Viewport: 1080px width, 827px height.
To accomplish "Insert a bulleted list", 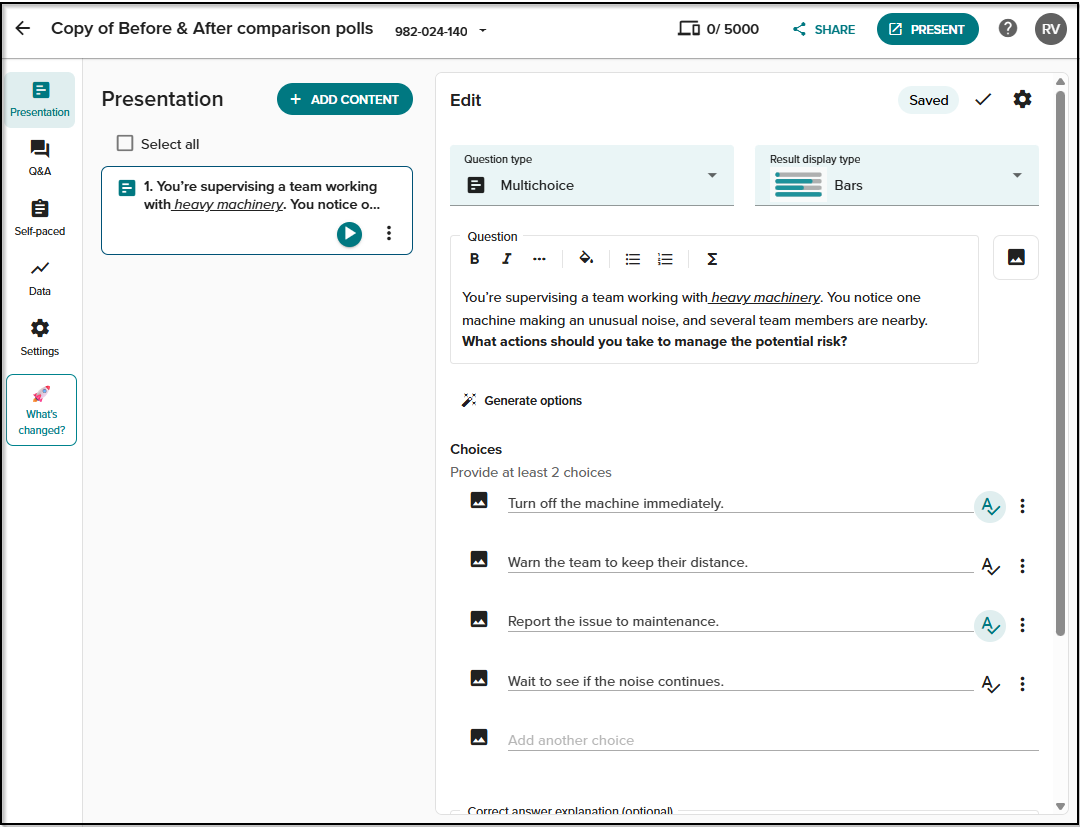I will [x=632, y=259].
